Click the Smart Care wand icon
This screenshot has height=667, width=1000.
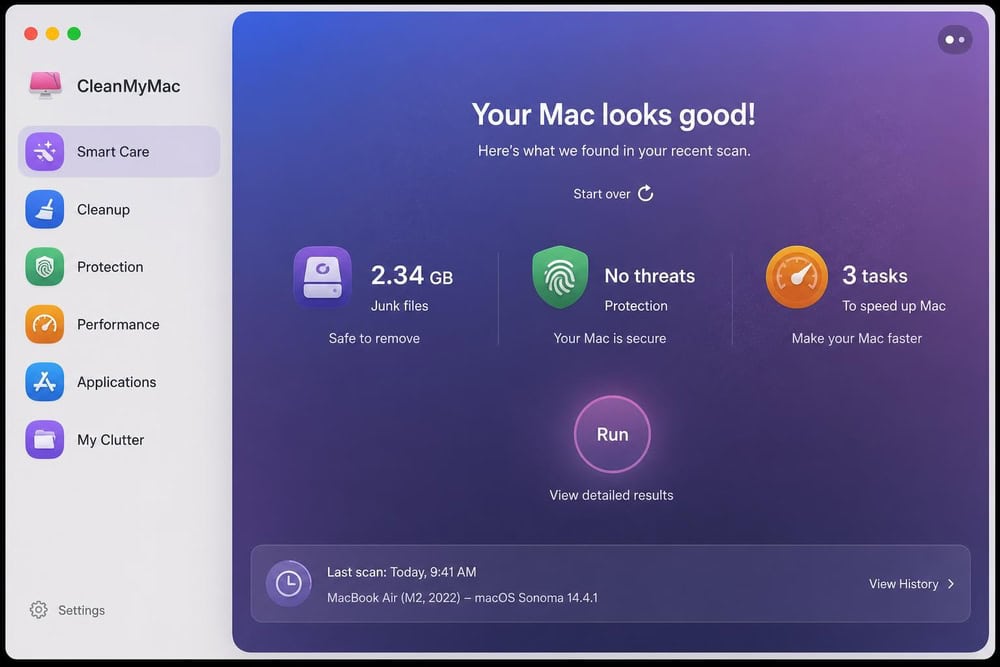tap(45, 152)
